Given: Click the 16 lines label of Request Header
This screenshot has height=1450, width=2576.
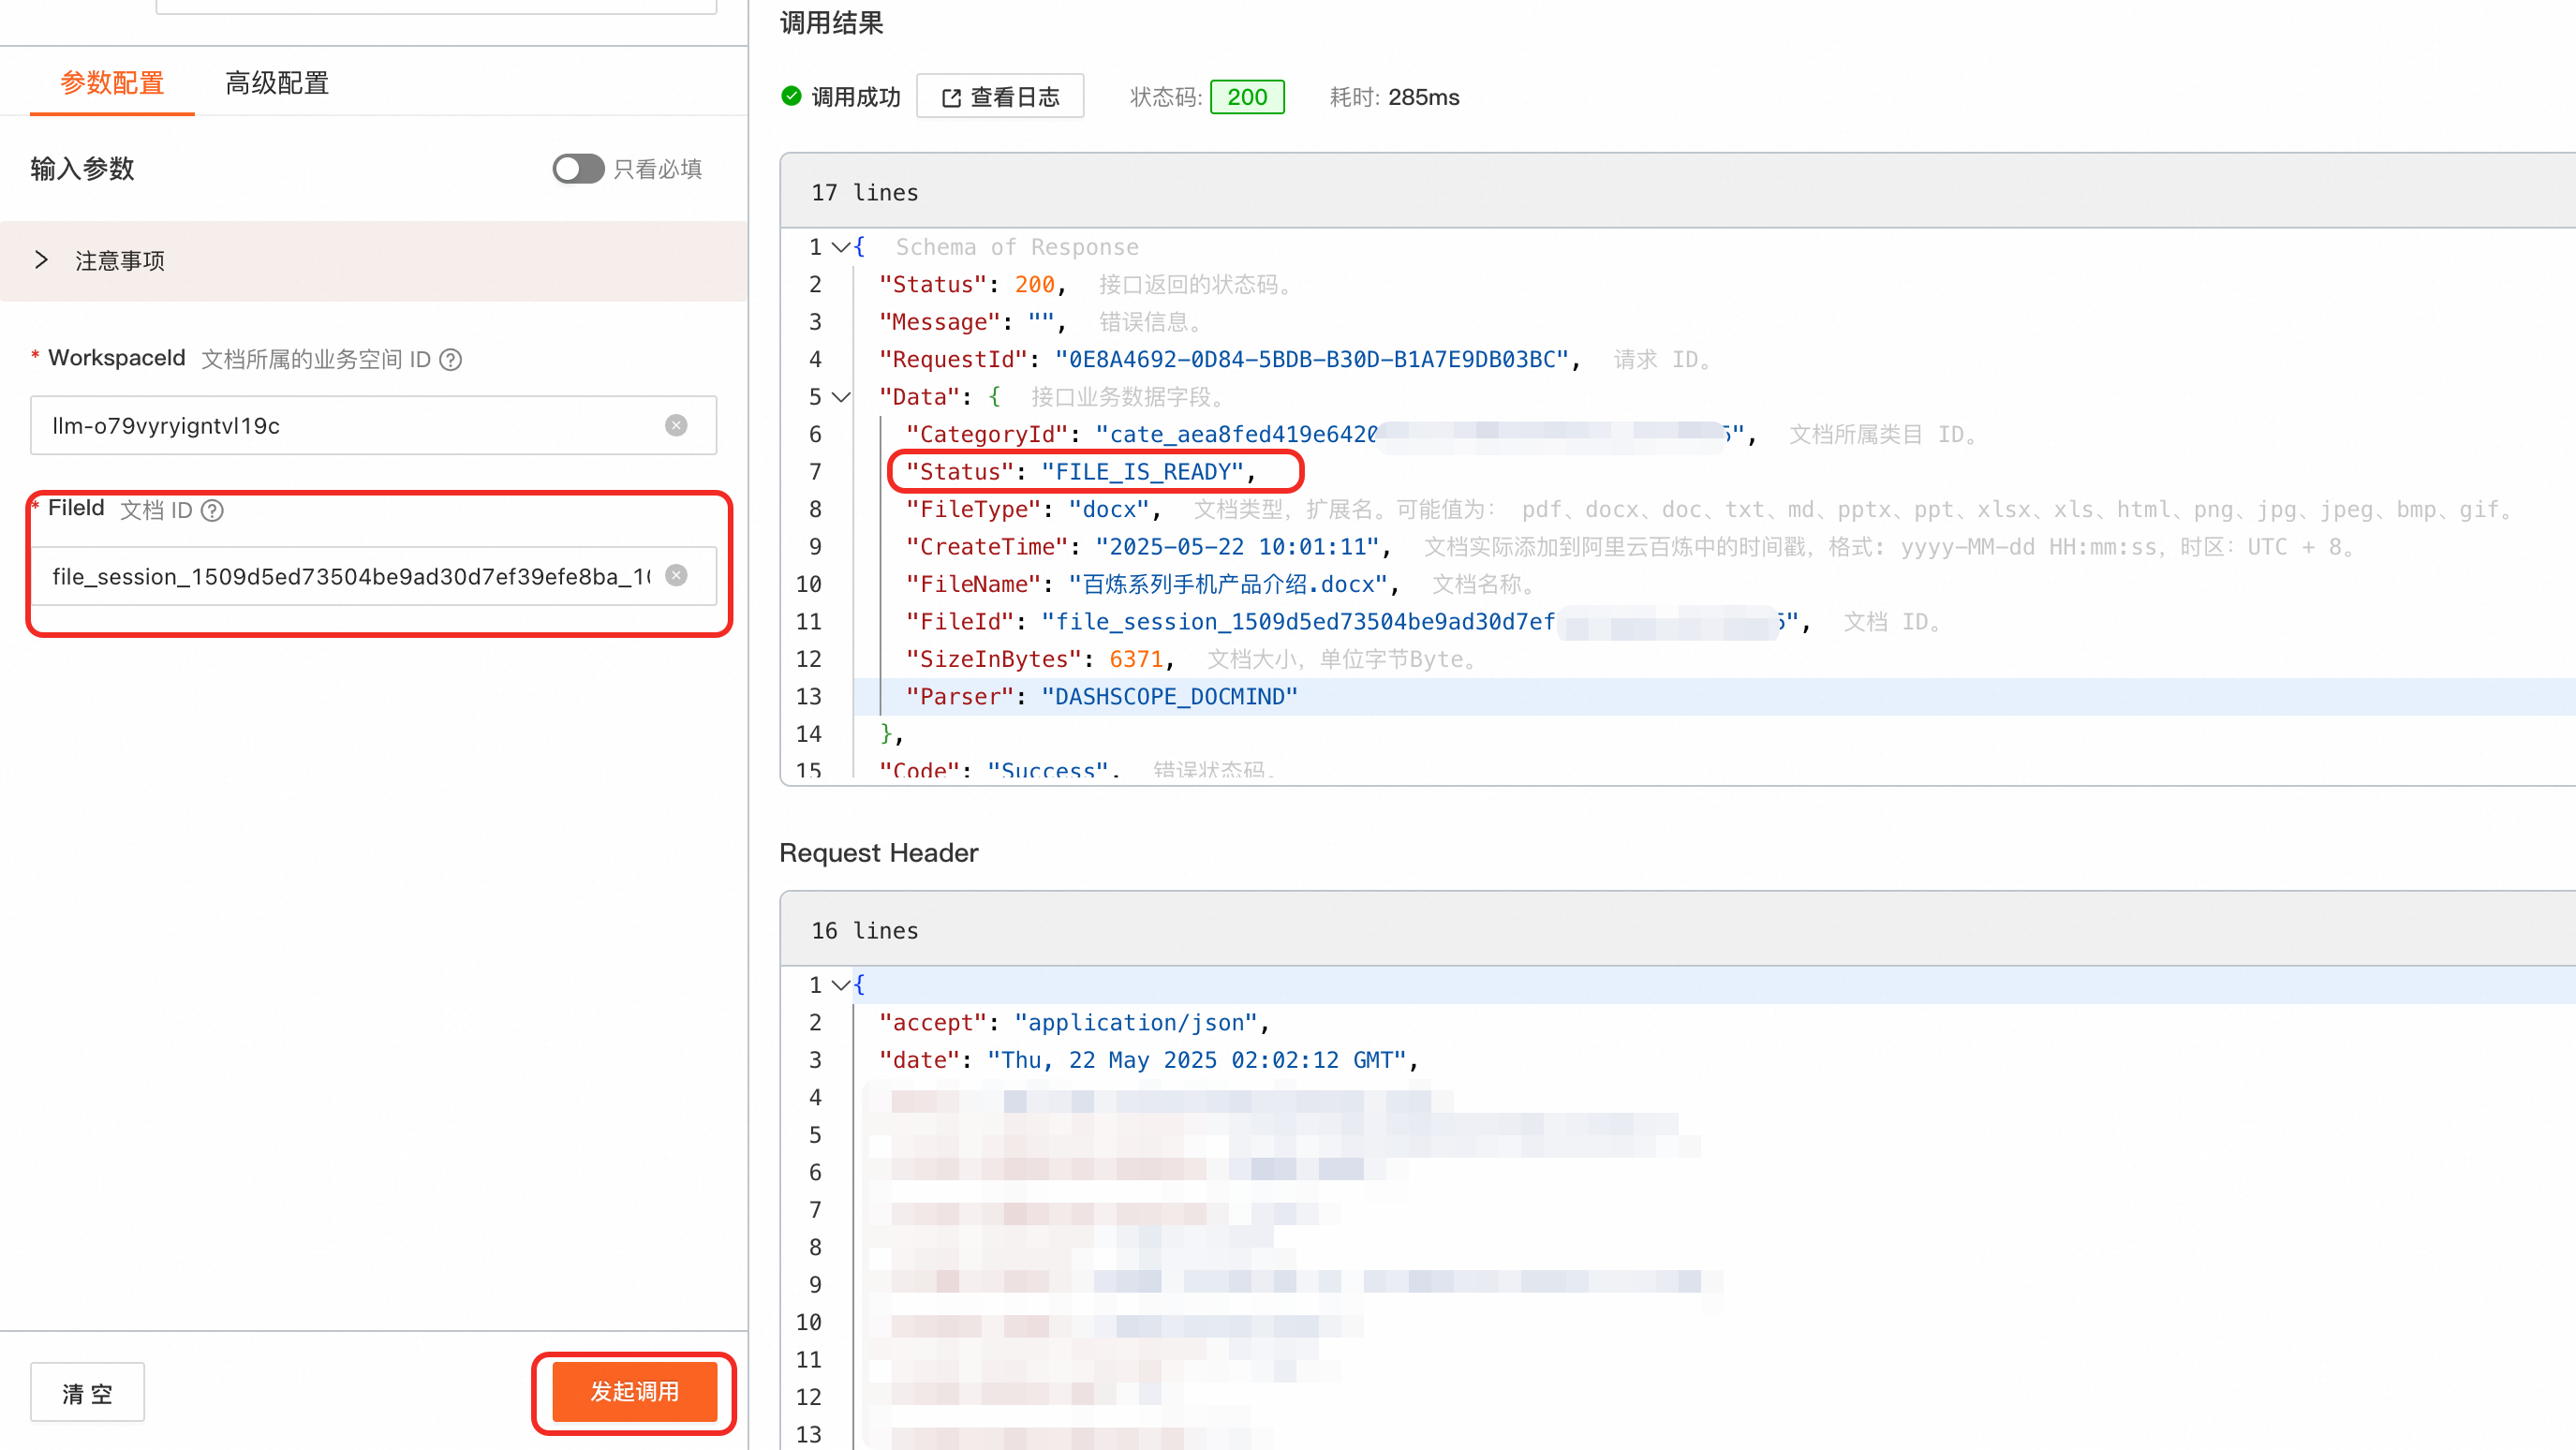Looking at the screenshot, I should click(x=865, y=931).
